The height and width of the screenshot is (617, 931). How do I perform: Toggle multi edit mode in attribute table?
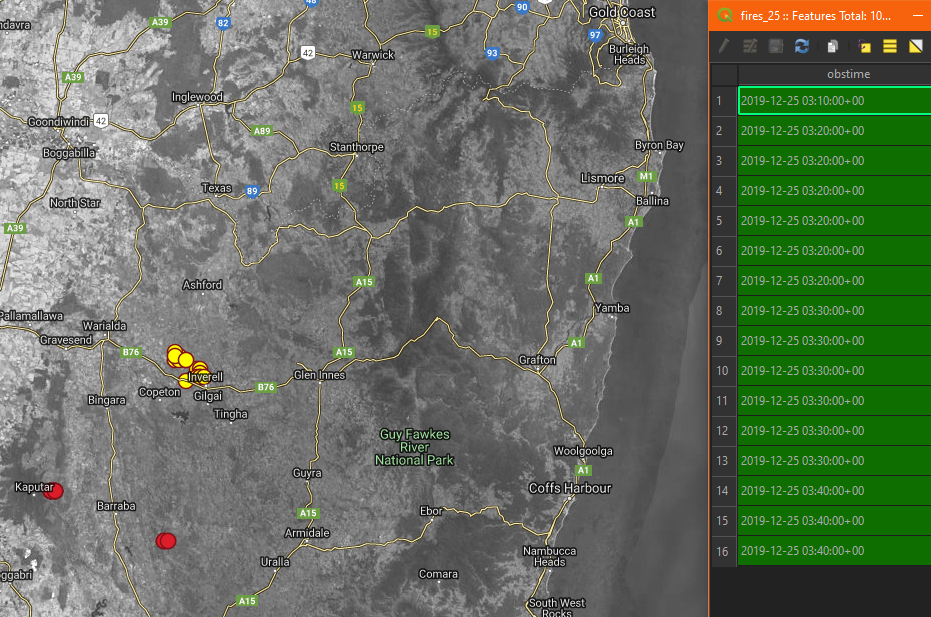coord(750,46)
